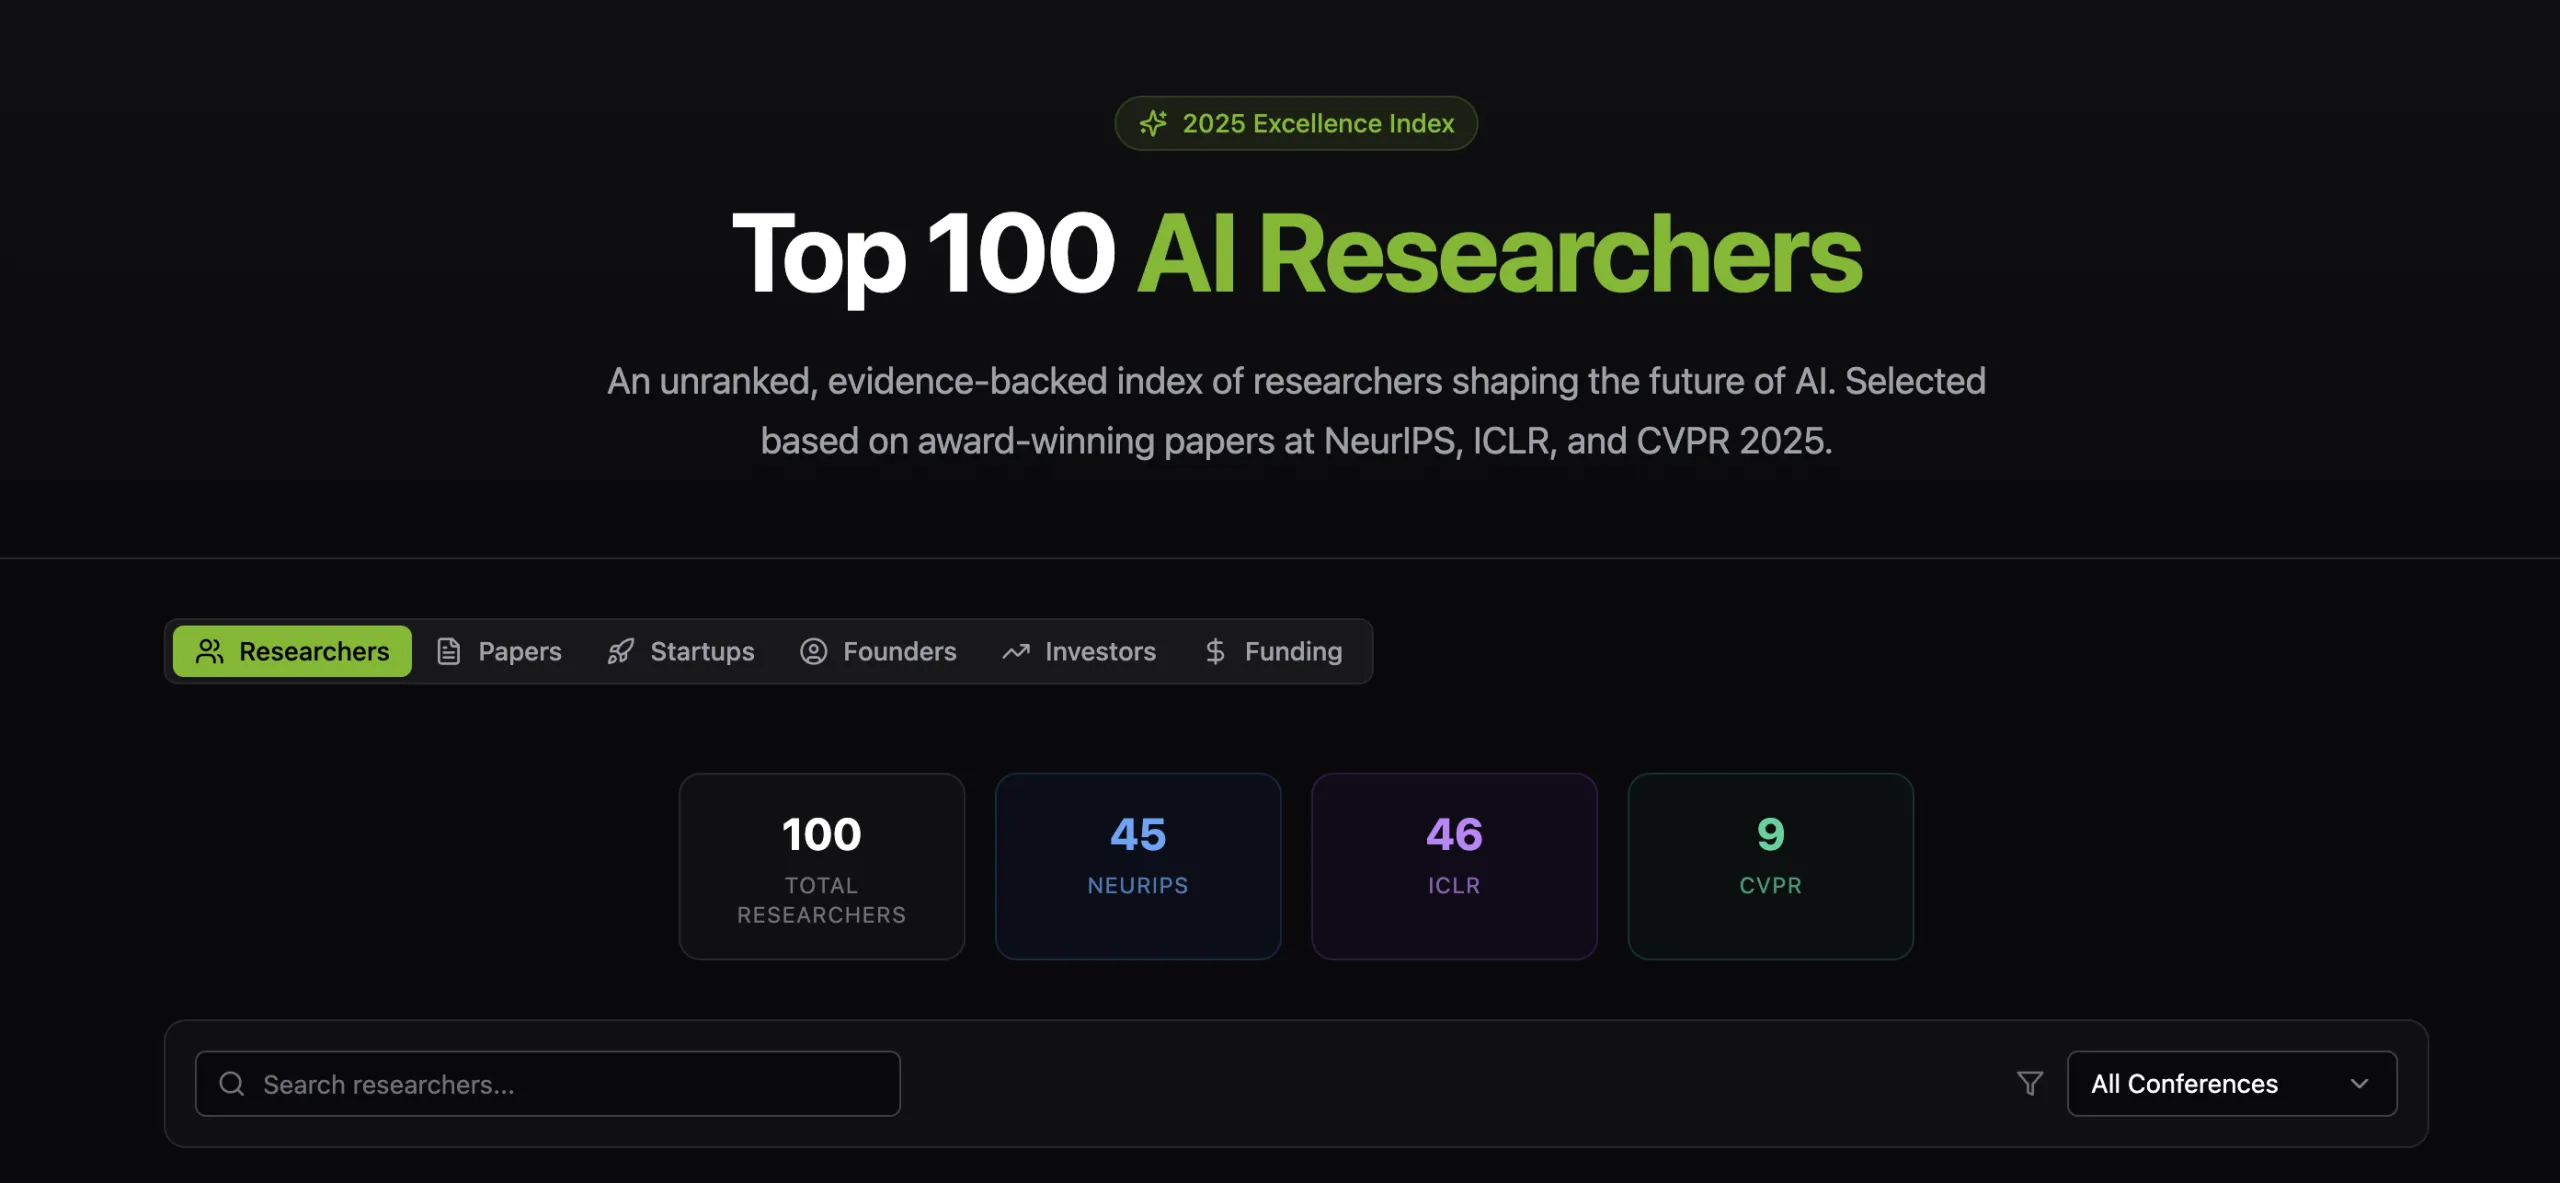Switch to the Startups tab

tap(701, 651)
